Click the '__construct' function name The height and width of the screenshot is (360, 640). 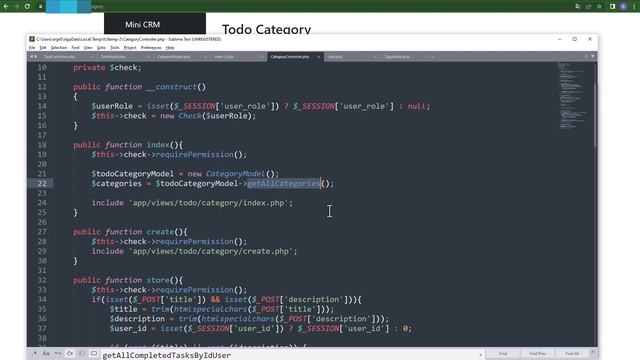(x=171, y=87)
